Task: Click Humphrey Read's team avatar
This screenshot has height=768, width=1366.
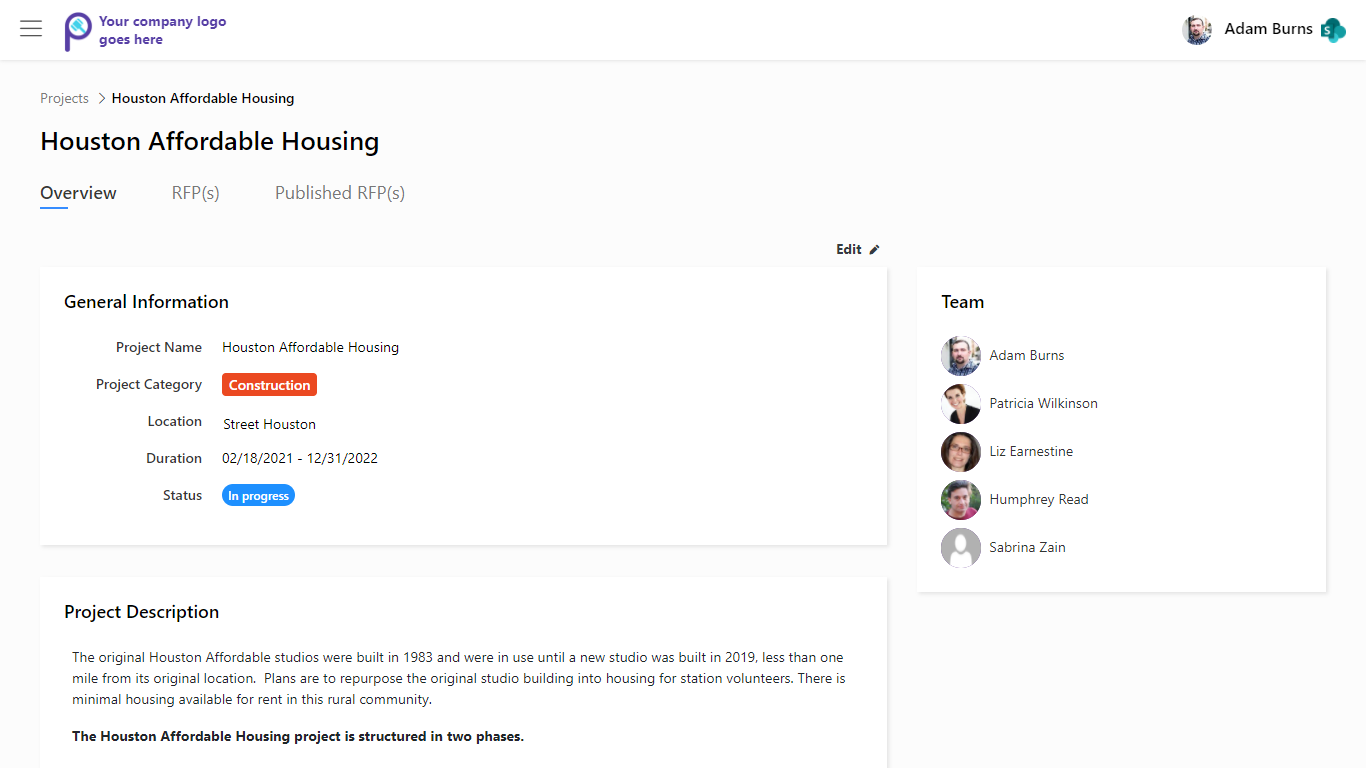Action: (961, 500)
